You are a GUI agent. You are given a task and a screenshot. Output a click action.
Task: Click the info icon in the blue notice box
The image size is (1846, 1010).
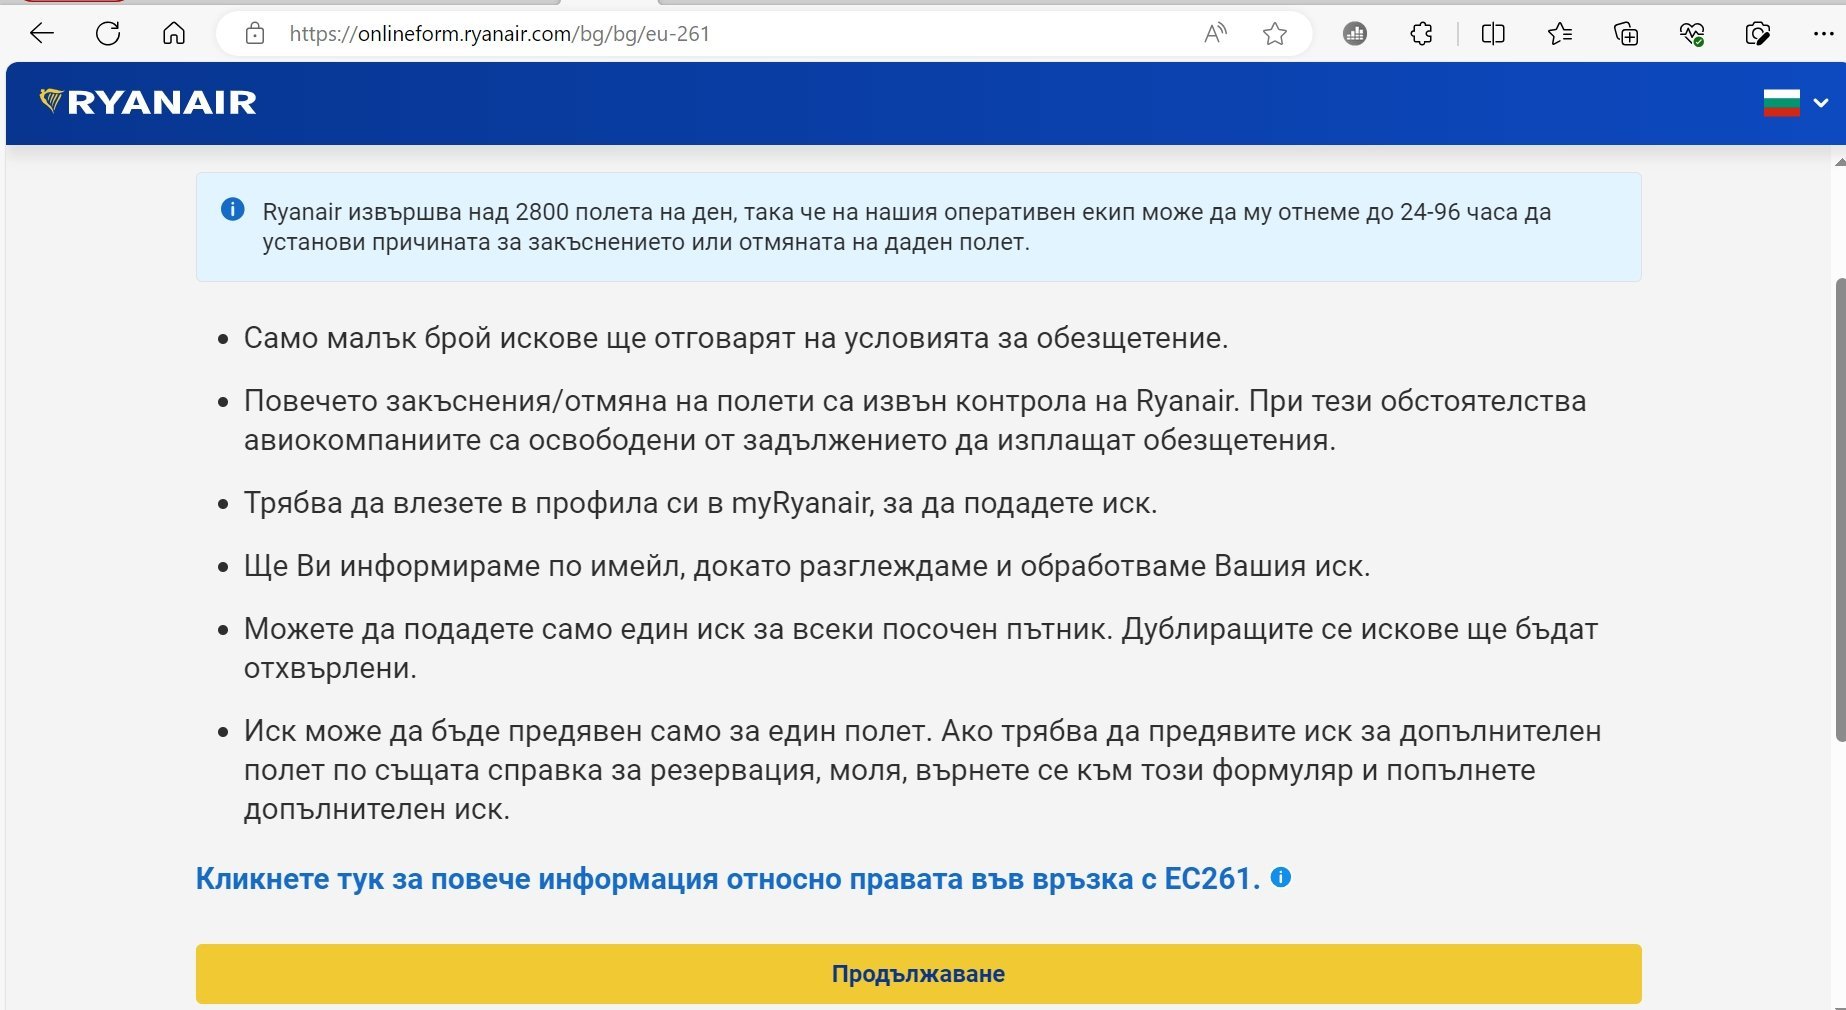point(232,210)
